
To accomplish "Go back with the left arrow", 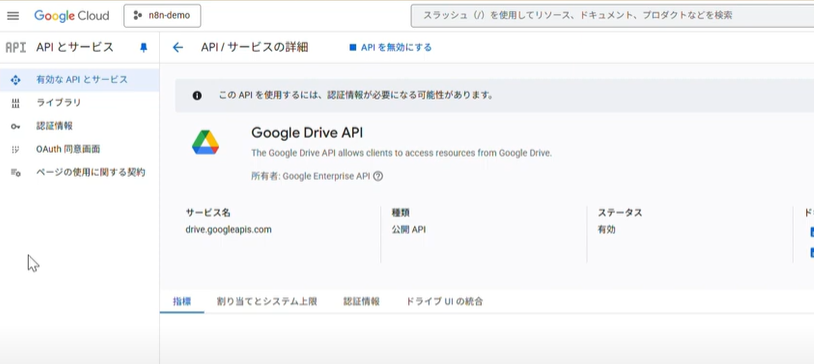I will [178, 48].
